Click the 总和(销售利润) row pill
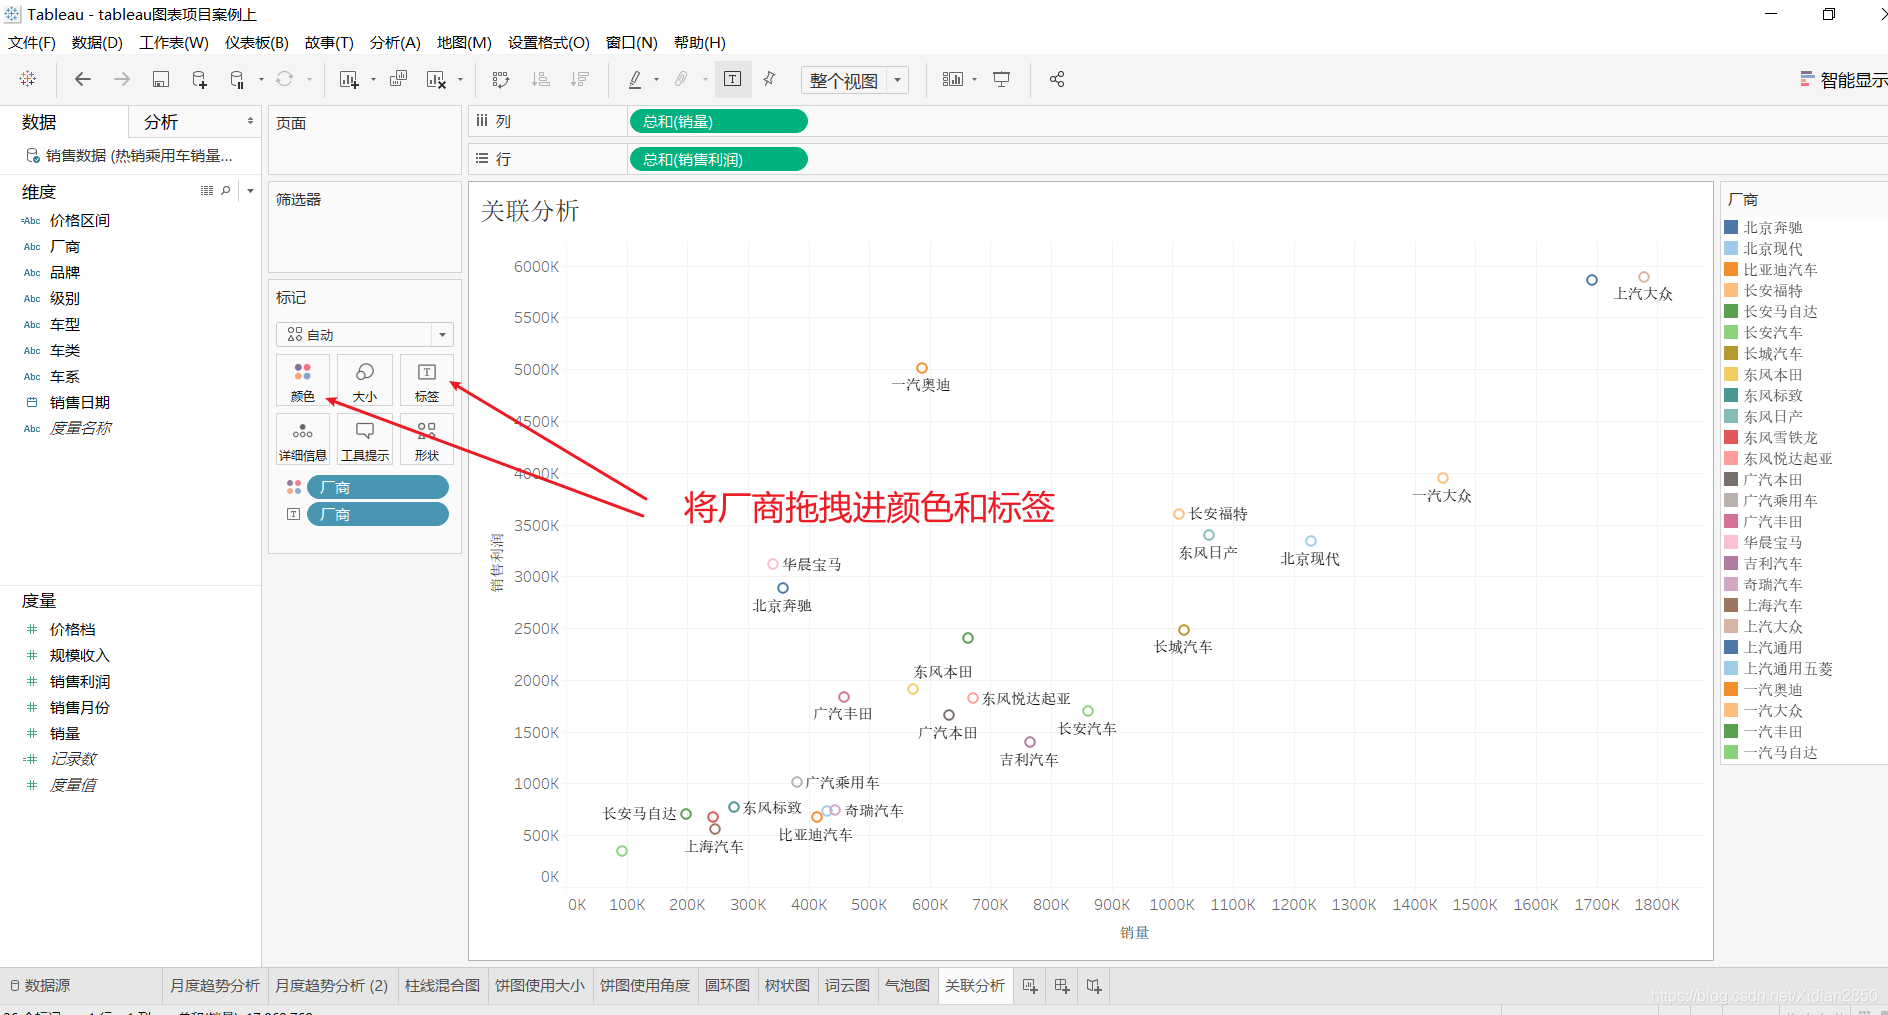The height and width of the screenshot is (1015, 1888). point(718,159)
